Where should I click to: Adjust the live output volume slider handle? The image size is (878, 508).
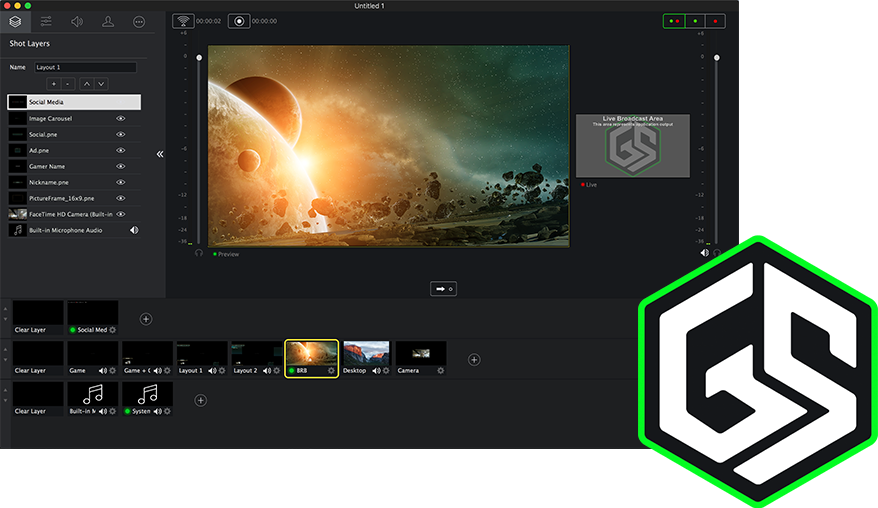coord(716,58)
